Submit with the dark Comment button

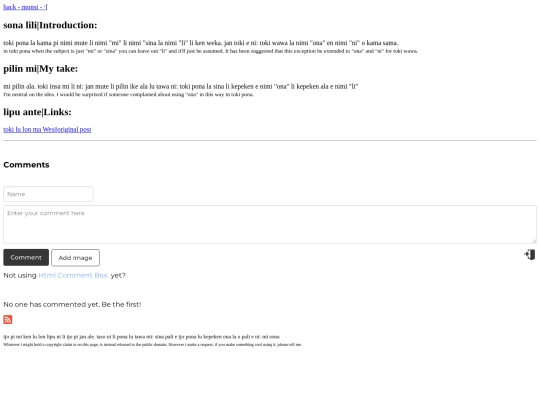26,258
